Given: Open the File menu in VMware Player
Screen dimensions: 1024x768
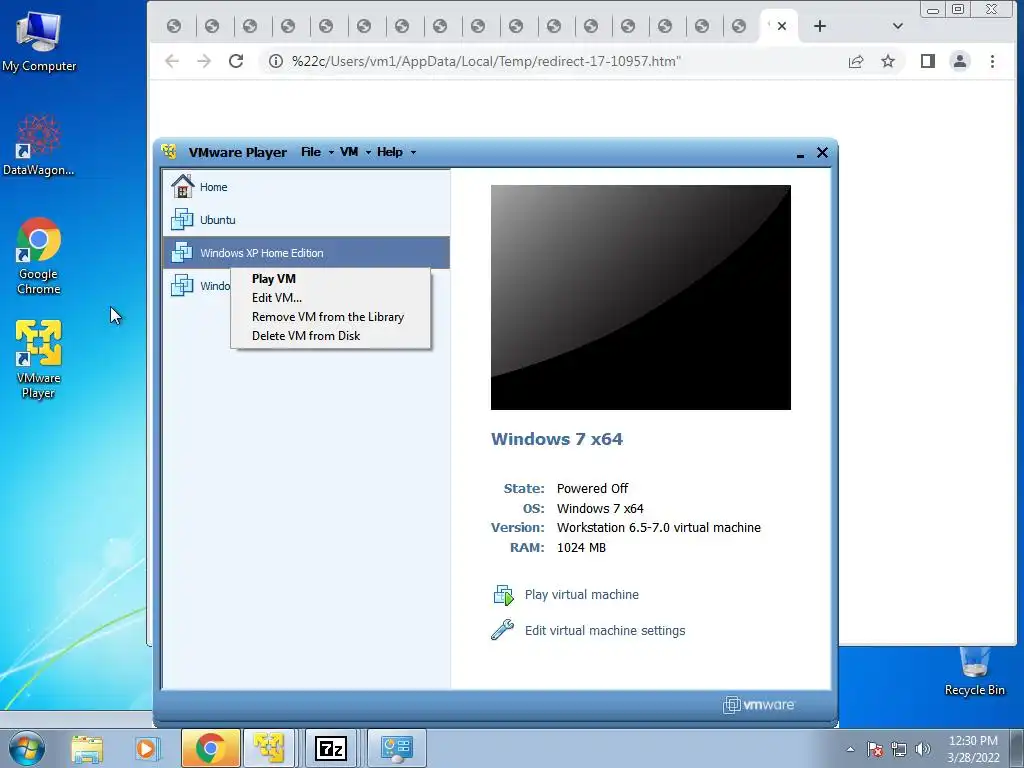Looking at the screenshot, I should 317,152.
